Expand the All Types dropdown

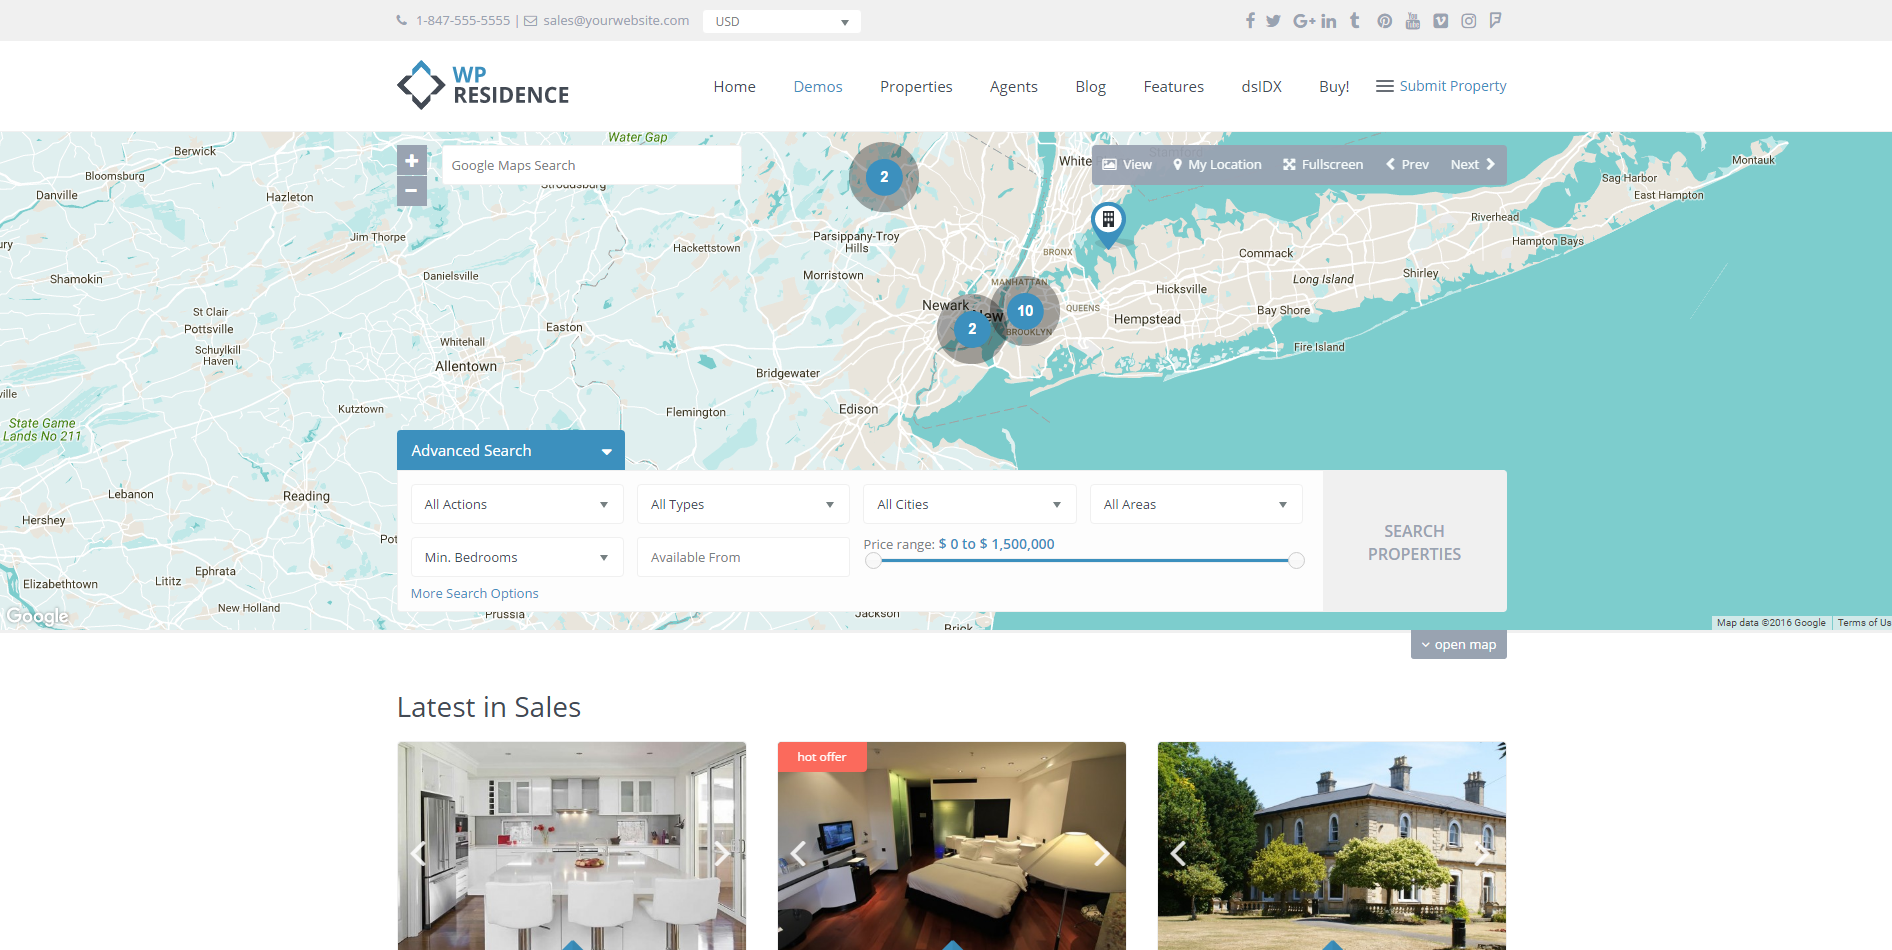pyautogui.click(x=743, y=504)
